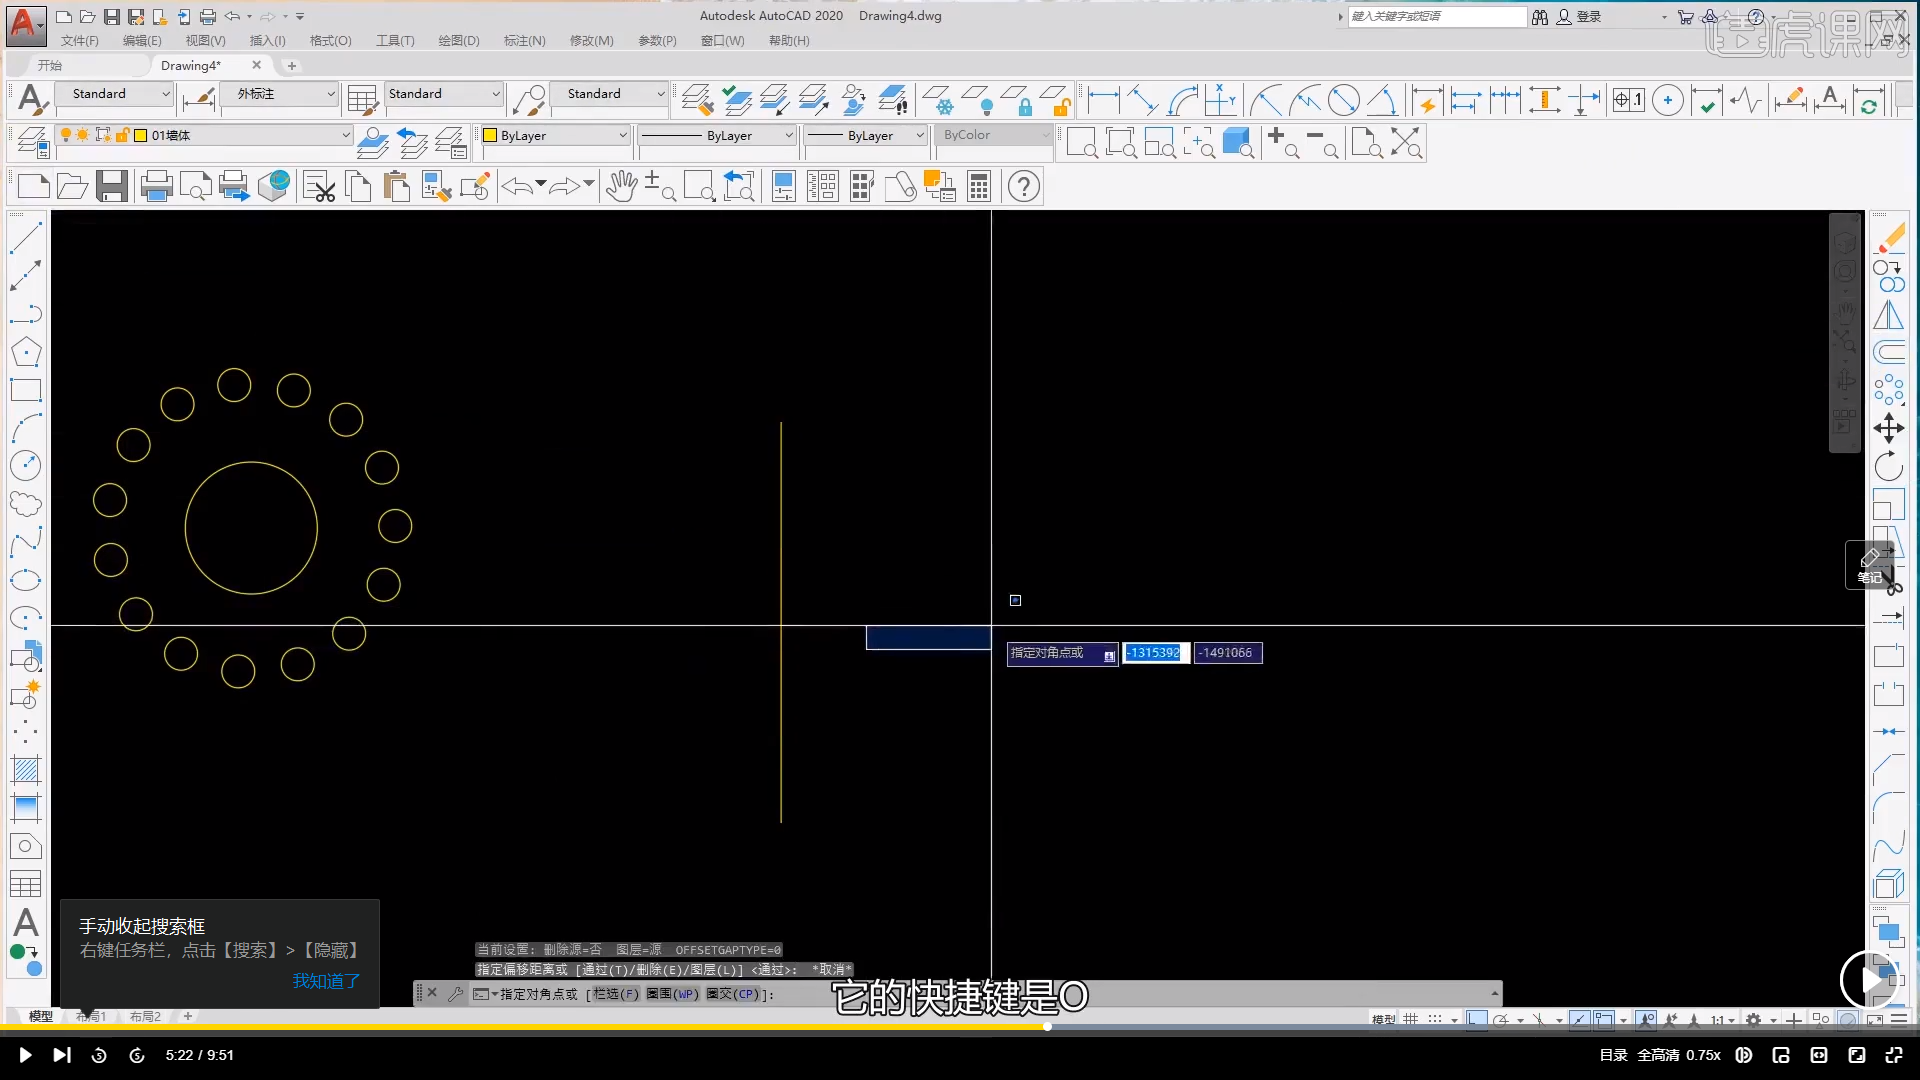Click the ByLayer color swatch dropdown

pos(555,135)
